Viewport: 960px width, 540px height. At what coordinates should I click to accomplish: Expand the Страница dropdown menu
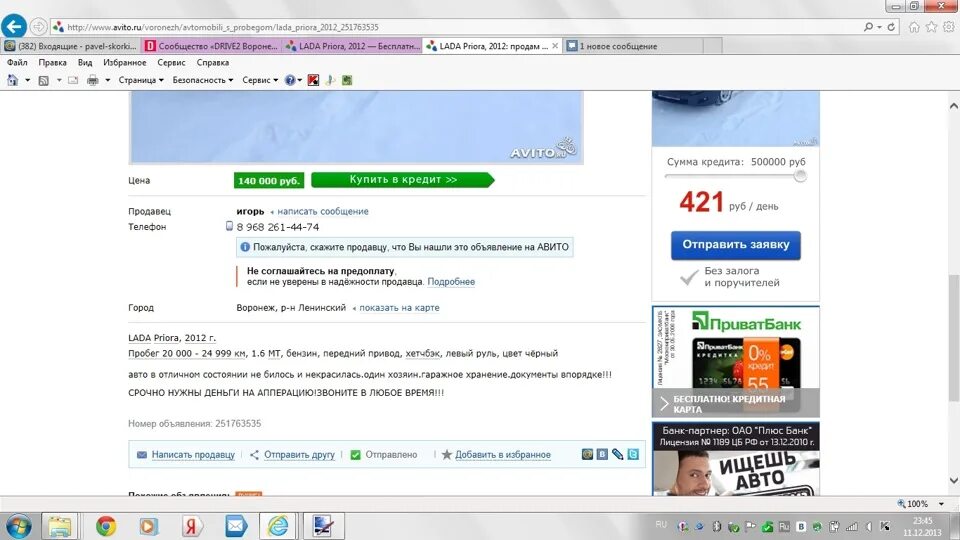pyautogui.click(x=141, y=80)
